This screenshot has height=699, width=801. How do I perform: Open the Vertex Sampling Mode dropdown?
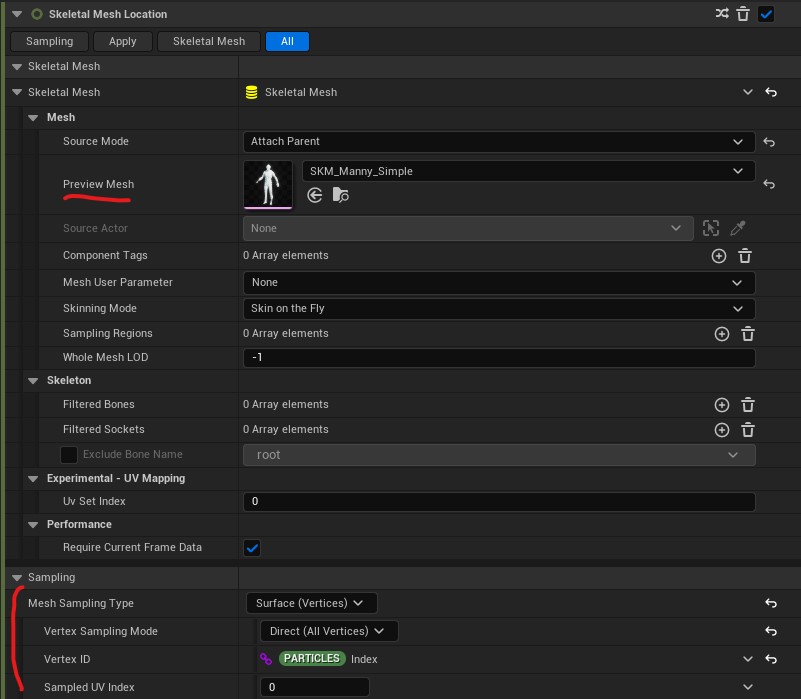pos(329,631)
